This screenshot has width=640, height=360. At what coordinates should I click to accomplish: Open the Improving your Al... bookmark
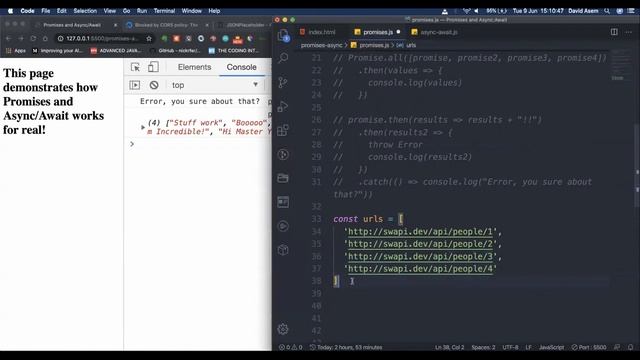[x=57, y=51]
